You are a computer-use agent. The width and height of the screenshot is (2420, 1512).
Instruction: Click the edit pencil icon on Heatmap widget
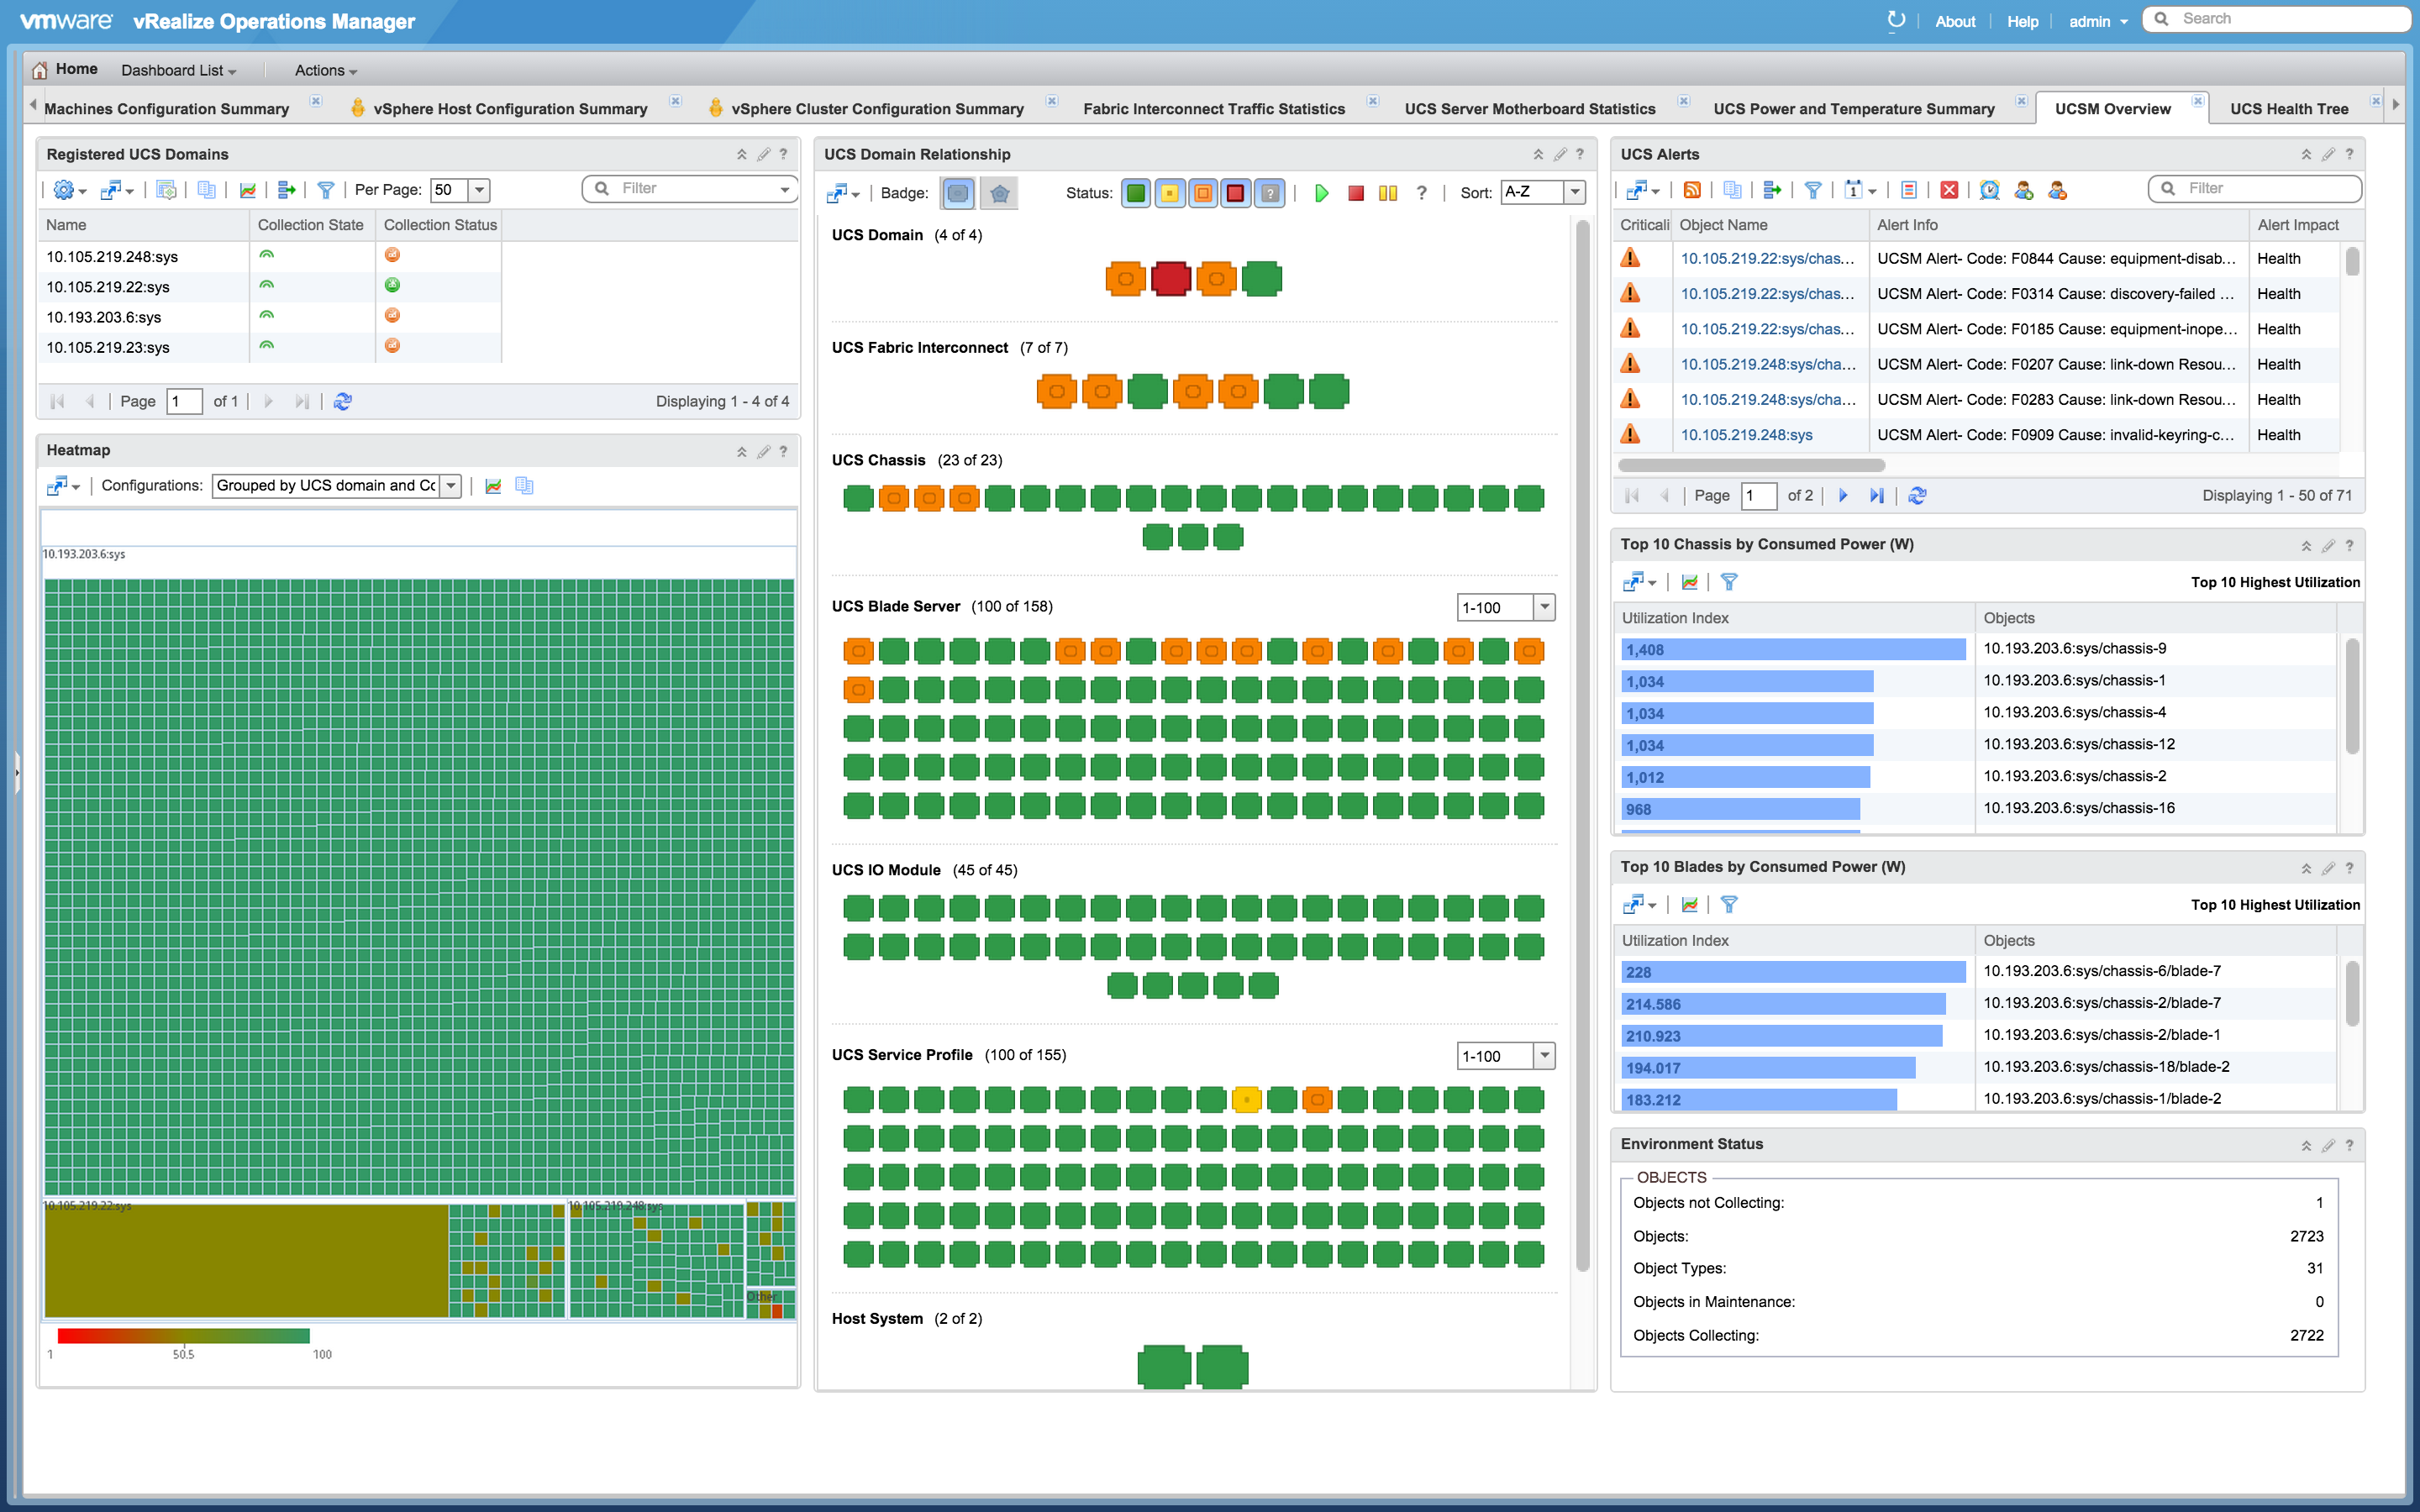pos(763,451)
